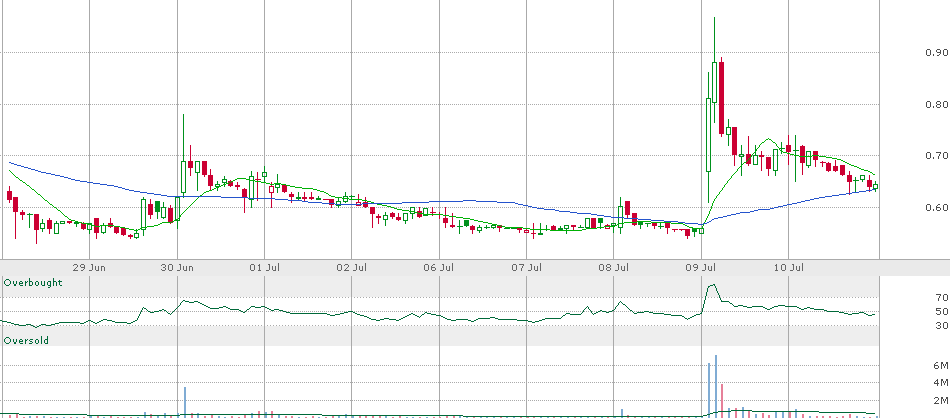Viewport: 950px width, 418px height.
Task: Click the tallest blue volume bar on 09 Jul
Action: (x=716, y=386)
